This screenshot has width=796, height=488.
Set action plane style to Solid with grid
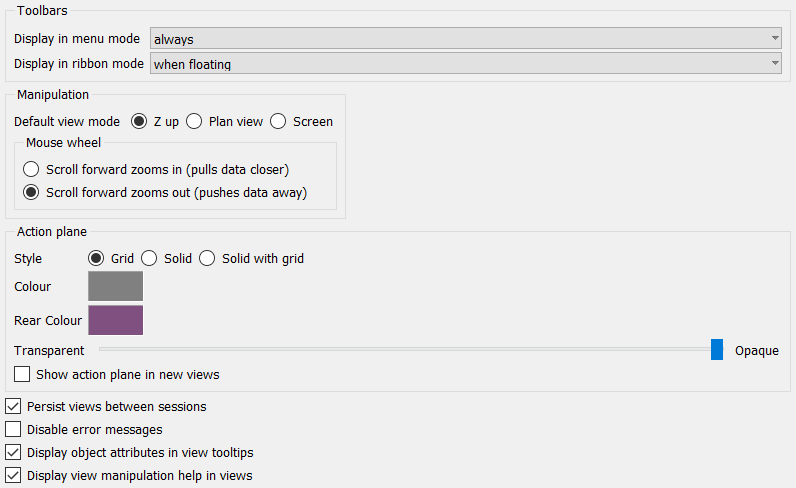point(207,258)
